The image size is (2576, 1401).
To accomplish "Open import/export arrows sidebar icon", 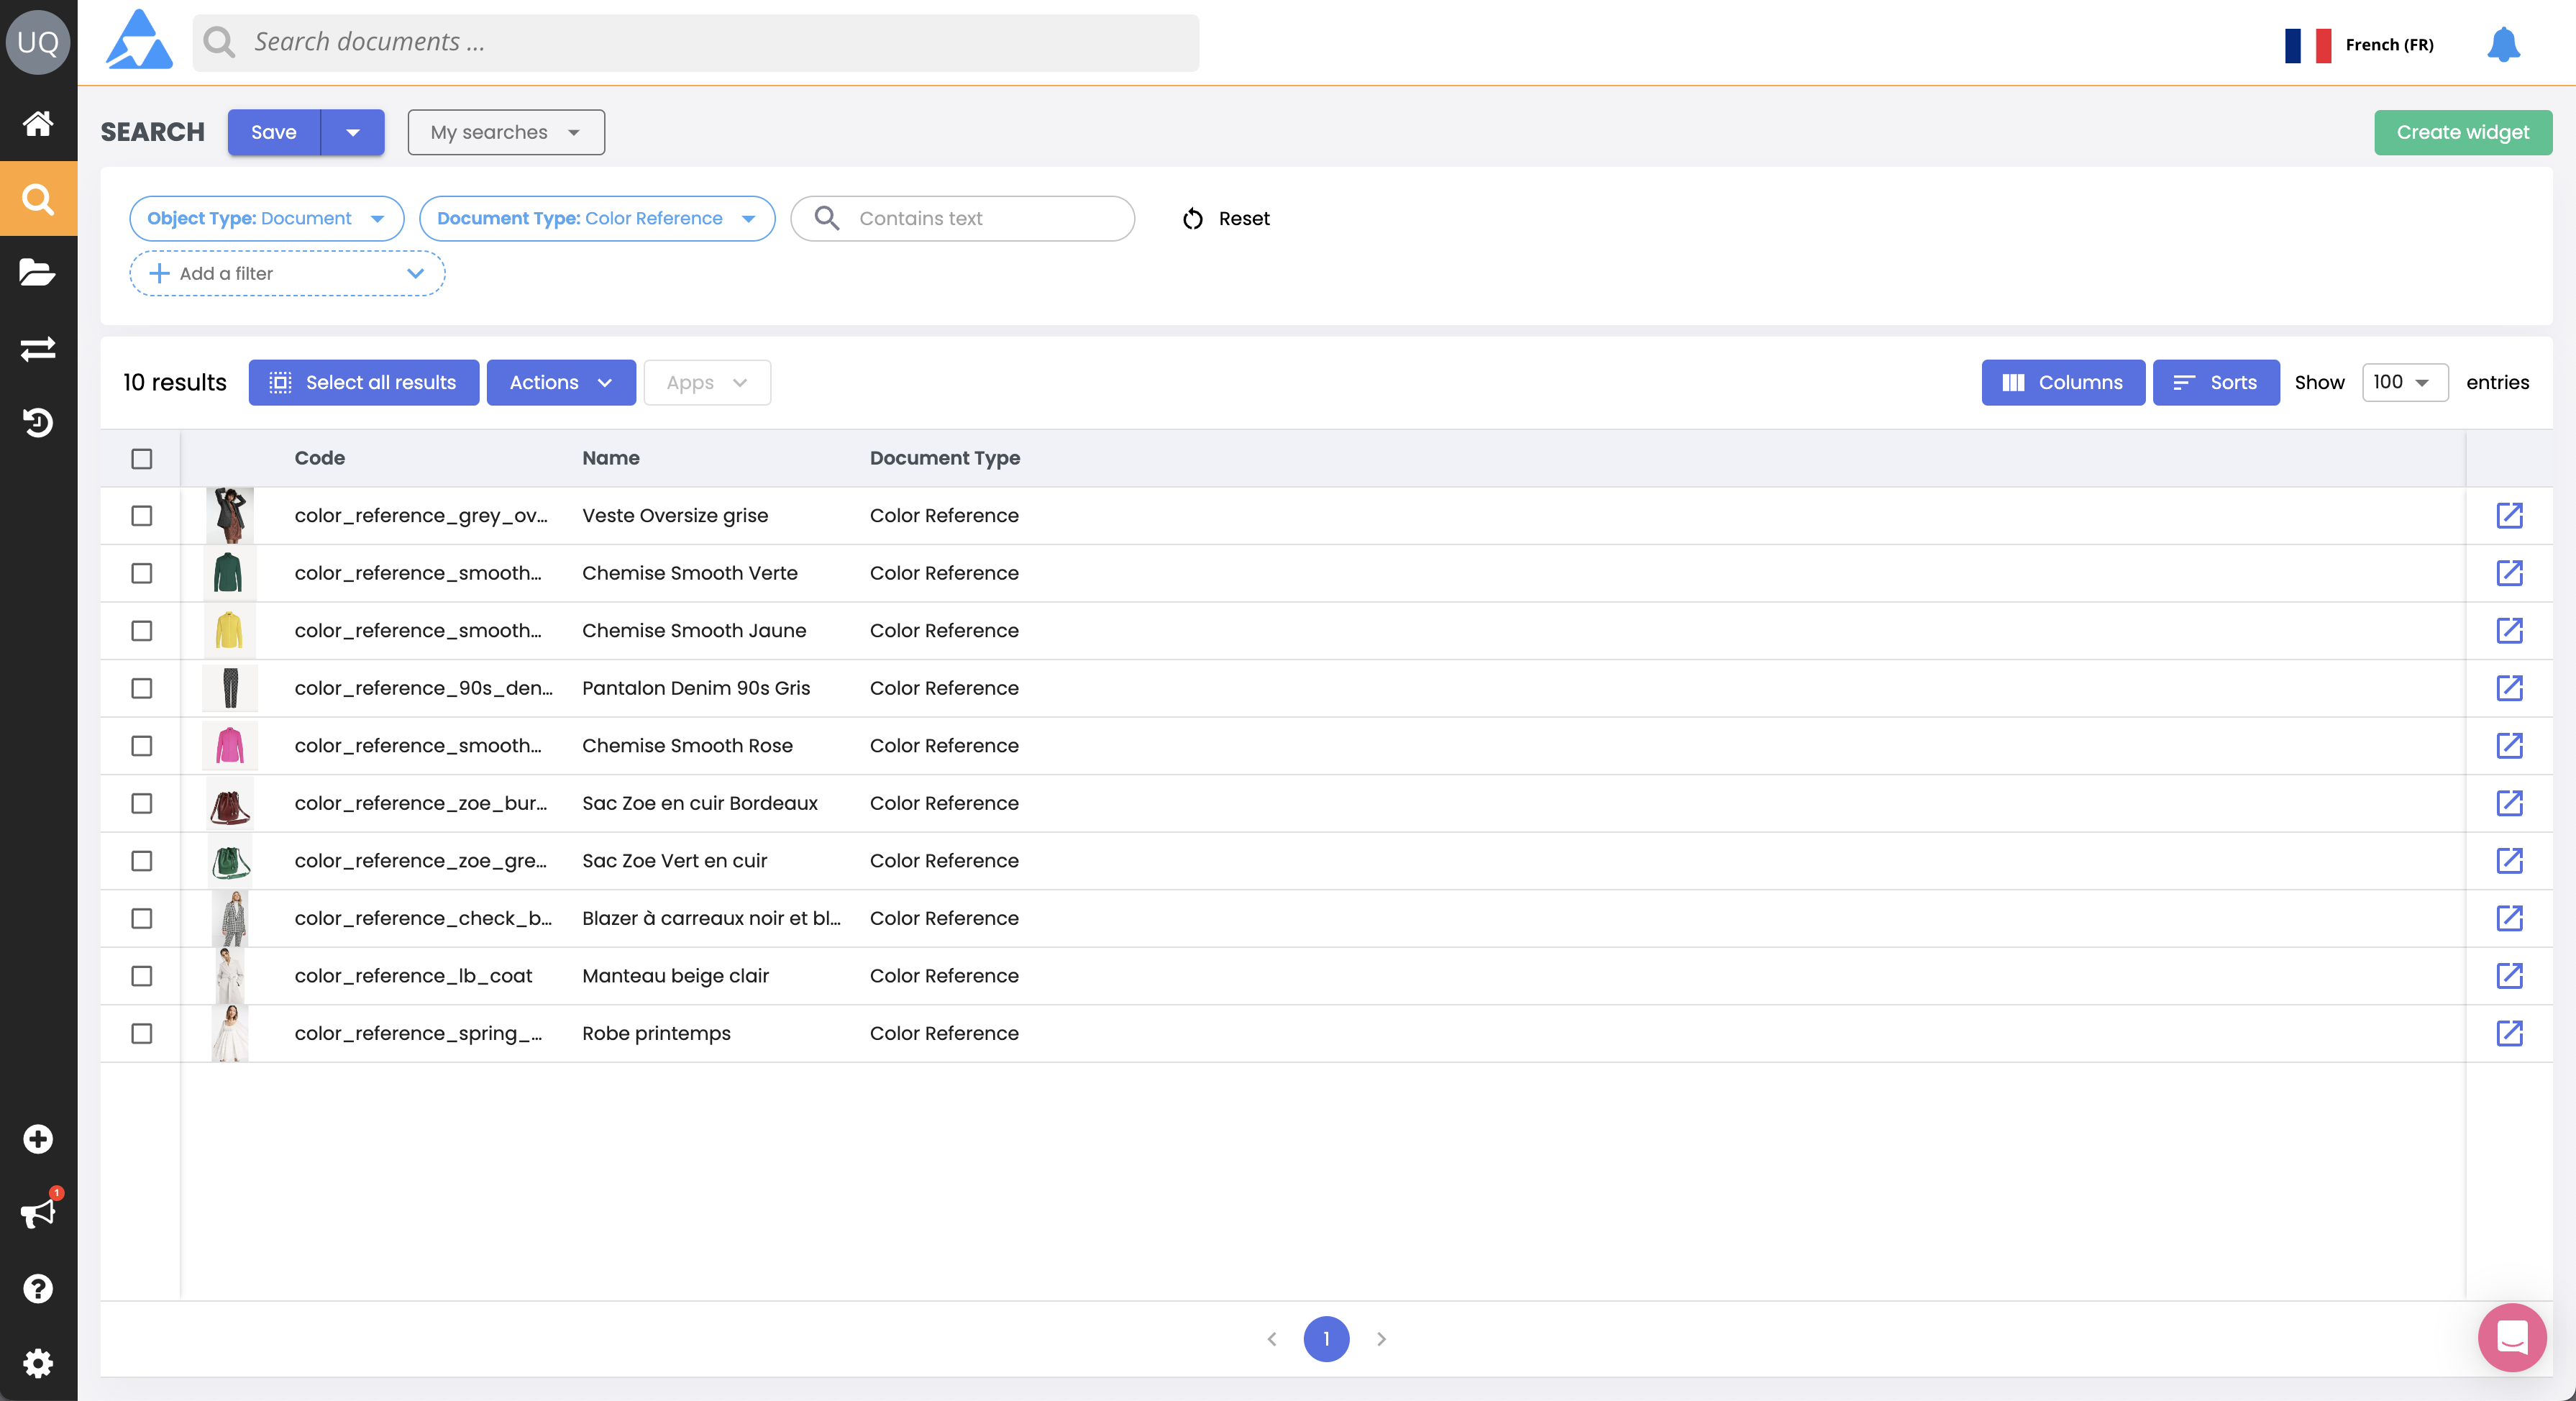I will tap(38, 348).
